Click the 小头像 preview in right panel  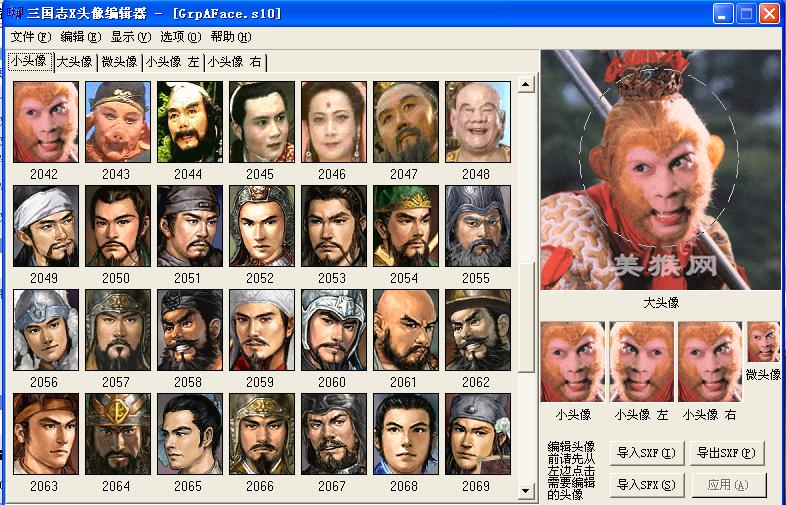tap(573, 362)
